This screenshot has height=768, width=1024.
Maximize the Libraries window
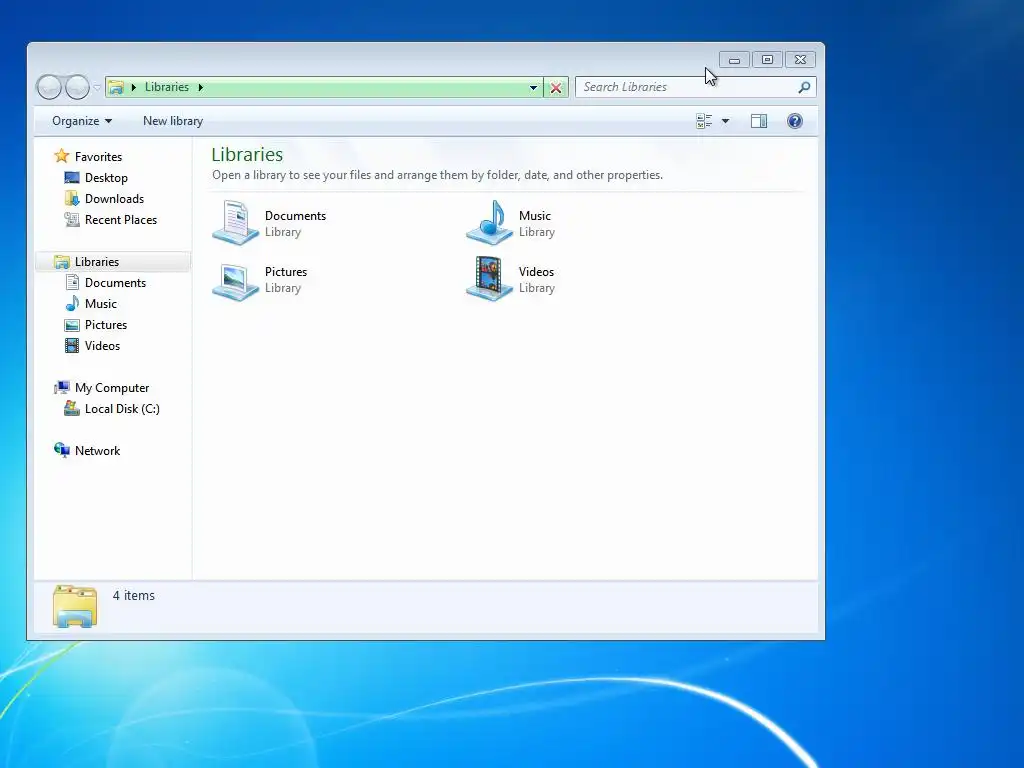tap(767, 59)
